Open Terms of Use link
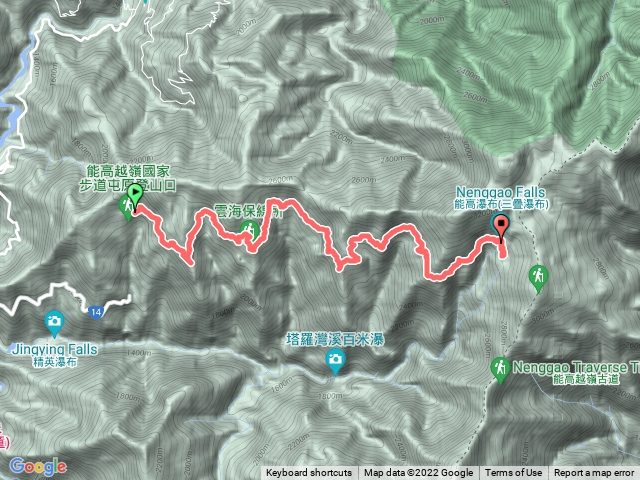Image resolution: width=640 pixels, height=480 pixels. 513,473
